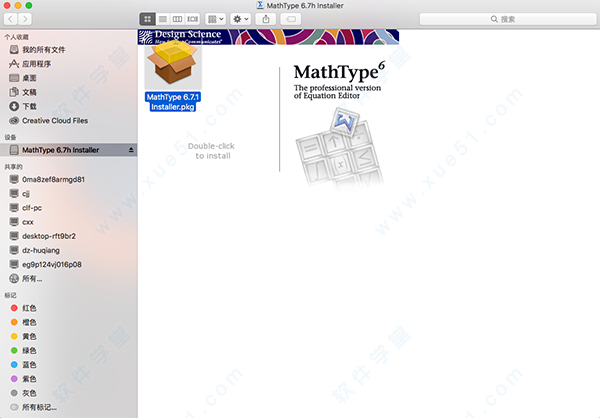
Task: Click the MathType 6.7.1 Installer.pkg file name
Action: pos(173,102)
